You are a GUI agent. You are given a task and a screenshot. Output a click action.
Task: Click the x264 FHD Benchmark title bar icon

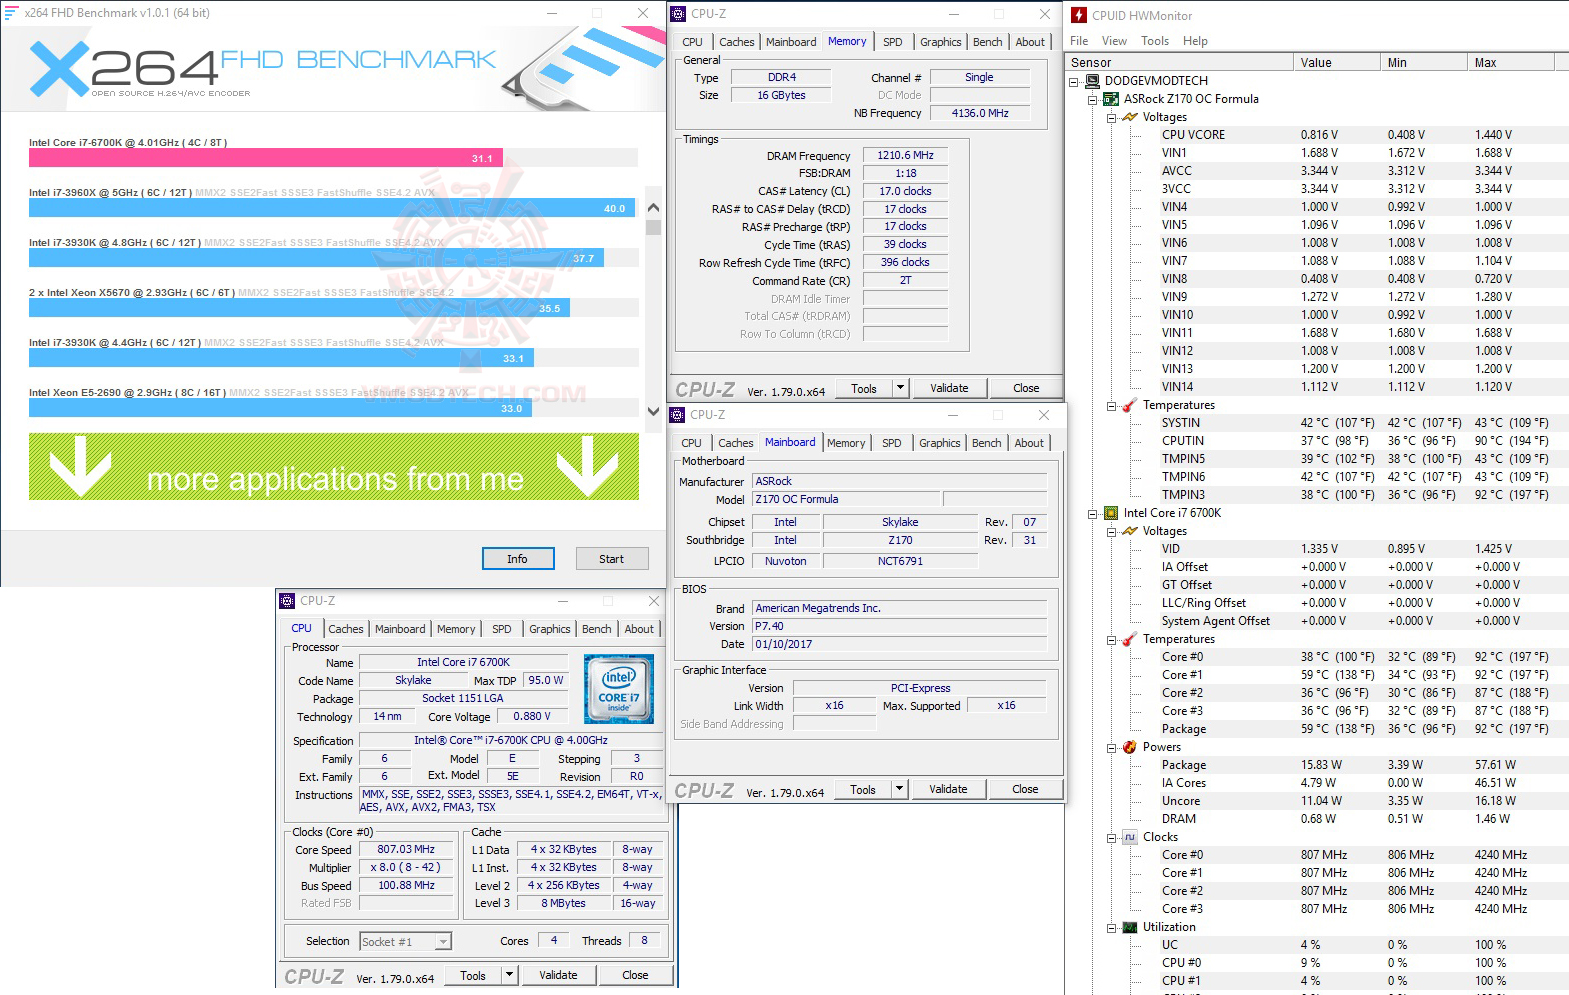point(12,13)
